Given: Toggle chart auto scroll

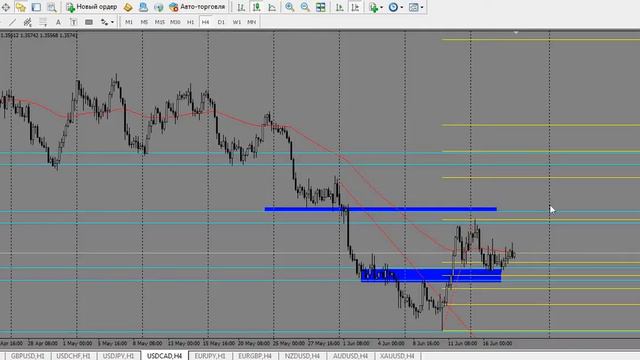Looking at the screenshot, I should click(x=340, y=7).
